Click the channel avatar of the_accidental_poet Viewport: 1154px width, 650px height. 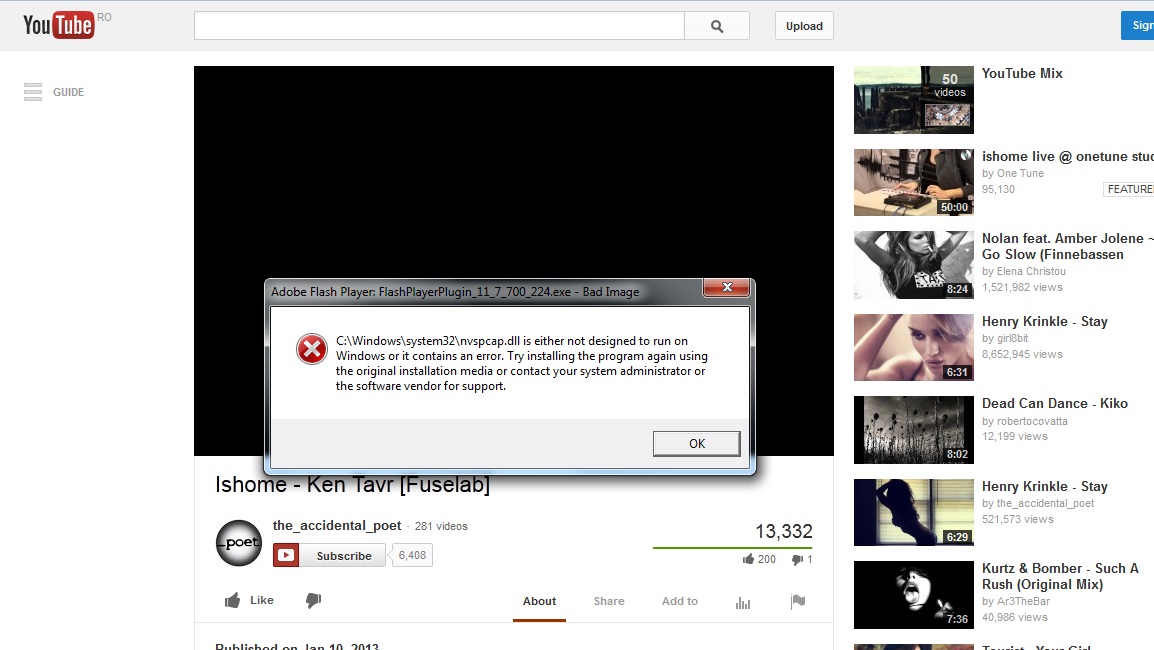[x=238, y=542]
